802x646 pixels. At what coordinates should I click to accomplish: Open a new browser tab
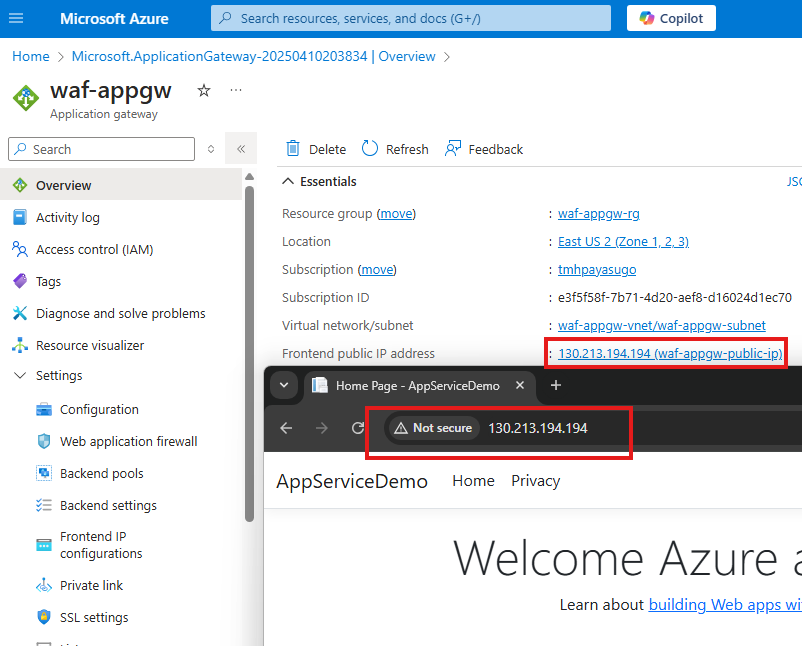[x=555, y=385]
